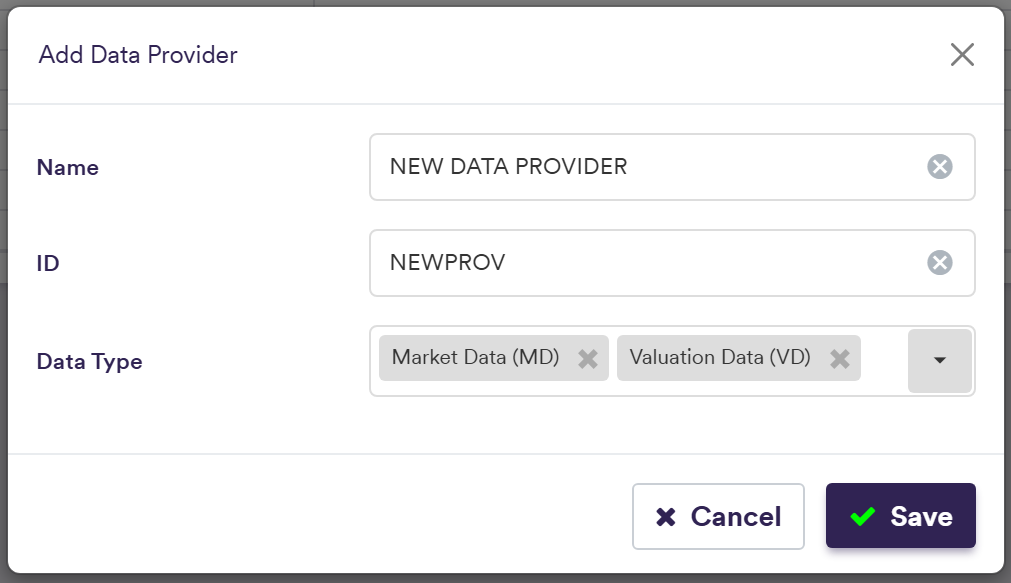Remove the Valuation Data (VD) tag
The width and height of the screenshot is (1011, 583).
(840, 359)
